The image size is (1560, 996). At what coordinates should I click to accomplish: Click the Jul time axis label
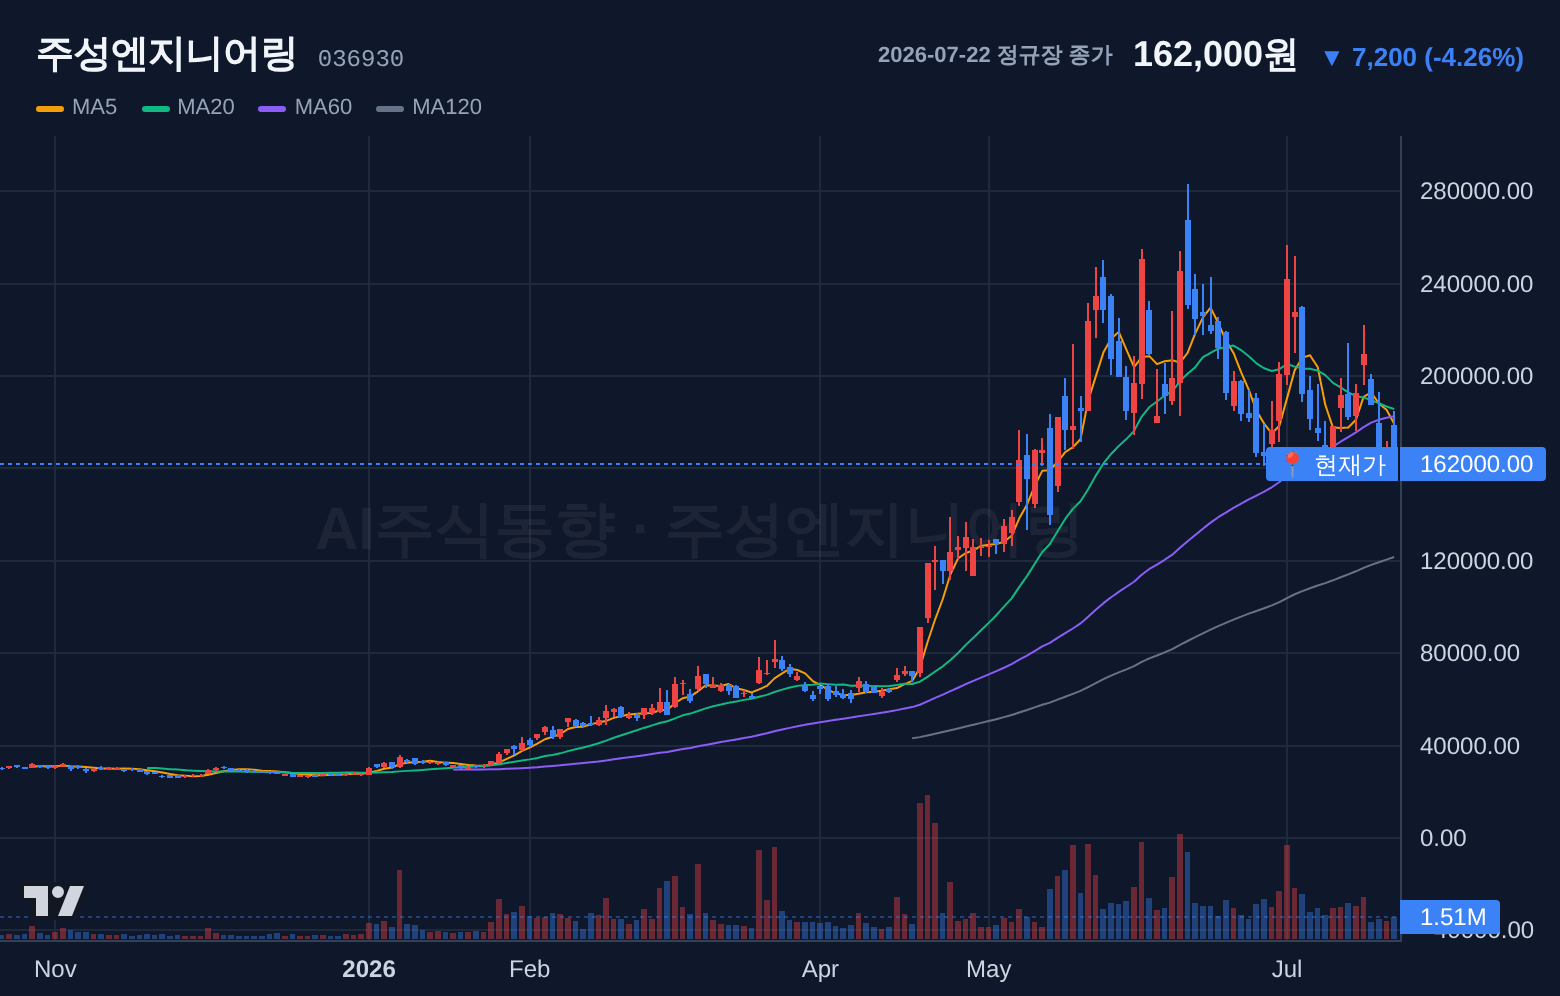pyautogui.click(x=1287, y=969)
